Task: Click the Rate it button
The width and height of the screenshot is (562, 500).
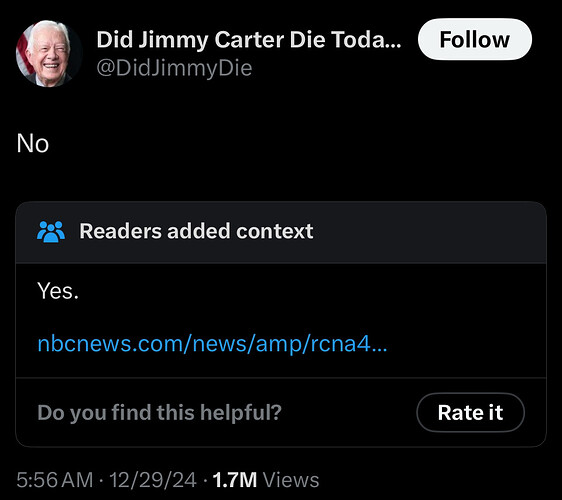Action: click(x=470, y=412)
